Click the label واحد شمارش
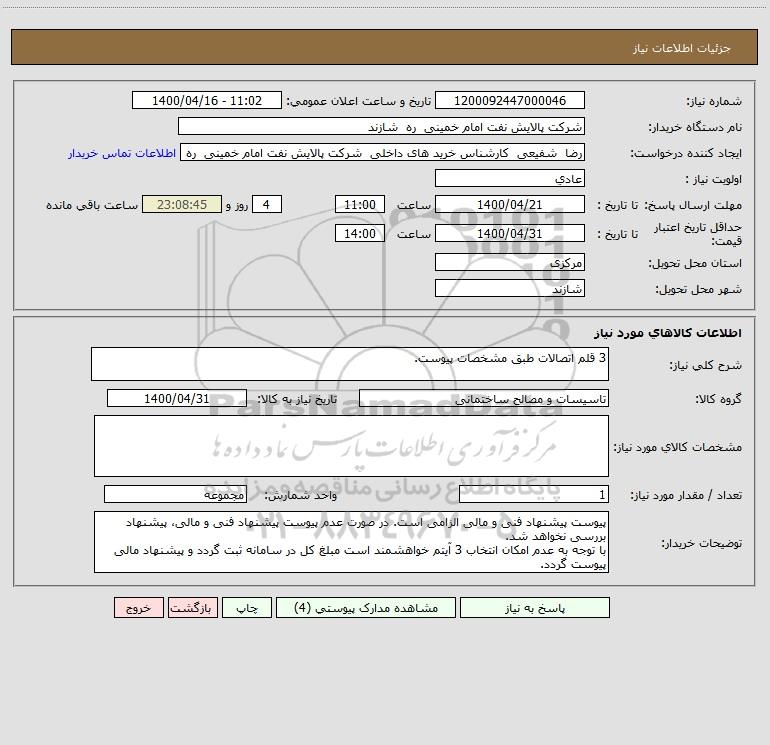 (301, 496)
